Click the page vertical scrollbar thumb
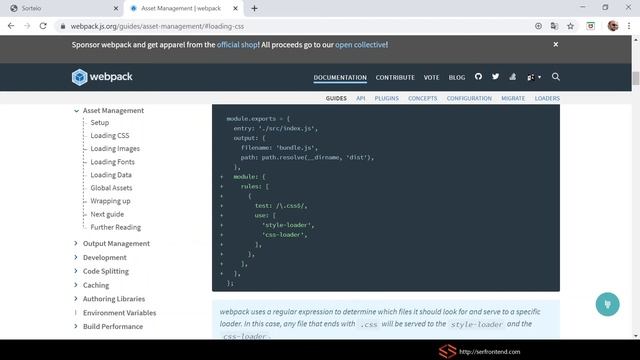The image size is (640, 360). pyautogui.click(x=636, y=78)
